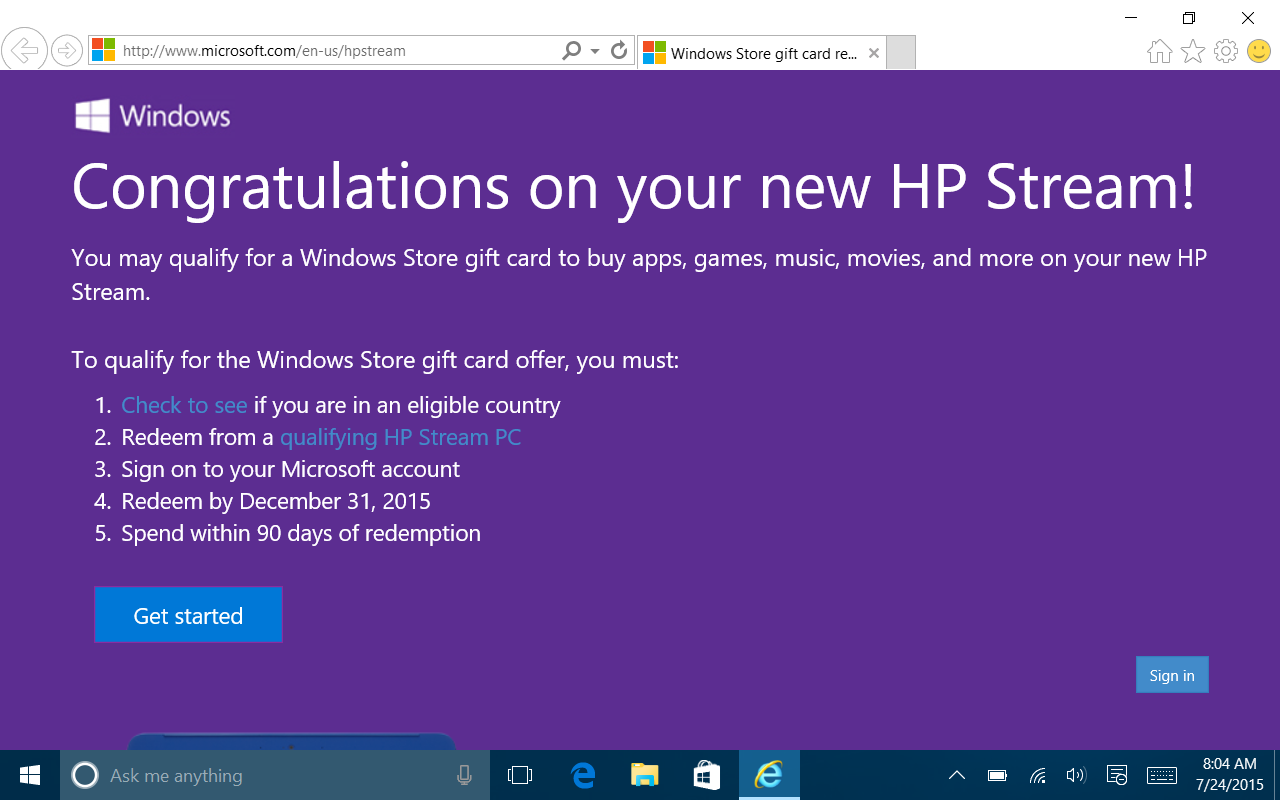
Task: Click the Sign in button
Action: pyautogui.click(x=1172, y=675)
